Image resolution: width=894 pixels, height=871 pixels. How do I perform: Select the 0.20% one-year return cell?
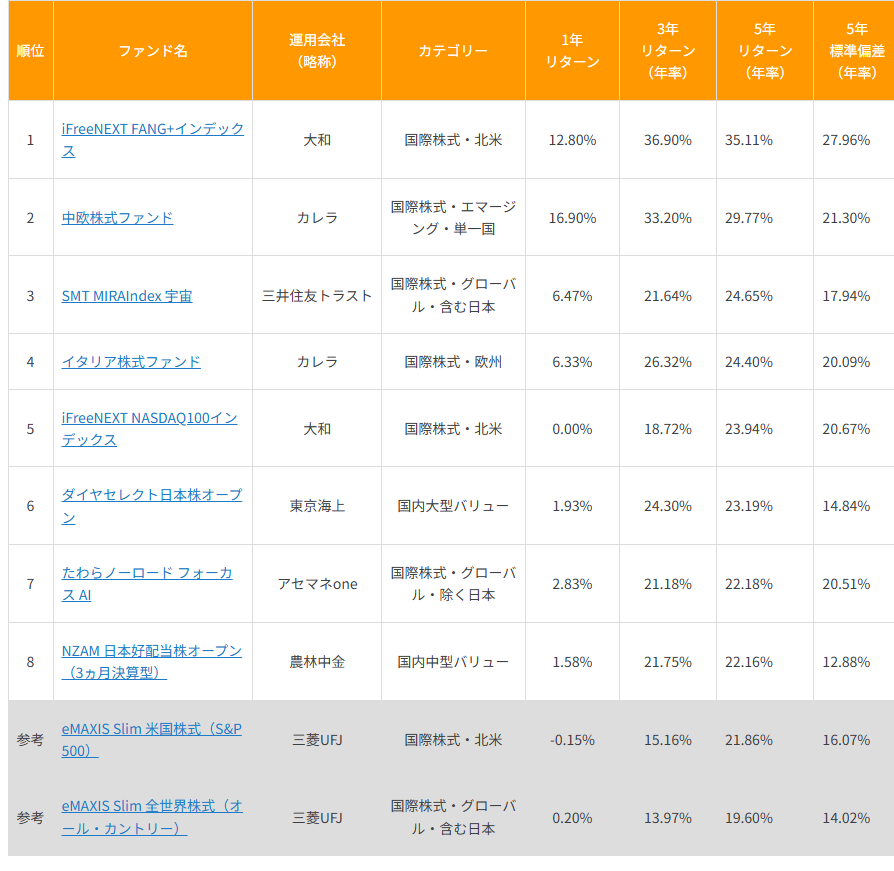572,817
